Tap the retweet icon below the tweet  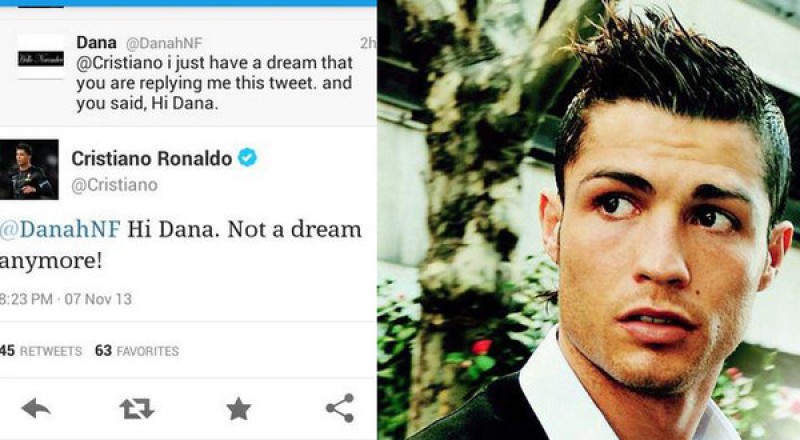pos(137,408)
